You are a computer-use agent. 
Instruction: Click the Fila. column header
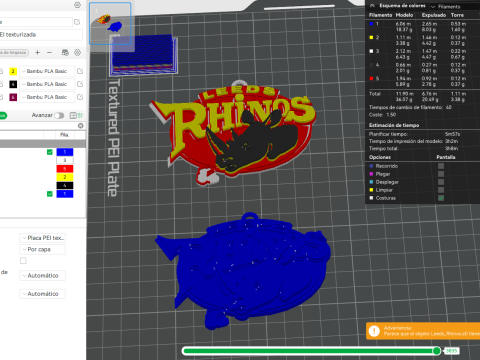pos(64,135)
